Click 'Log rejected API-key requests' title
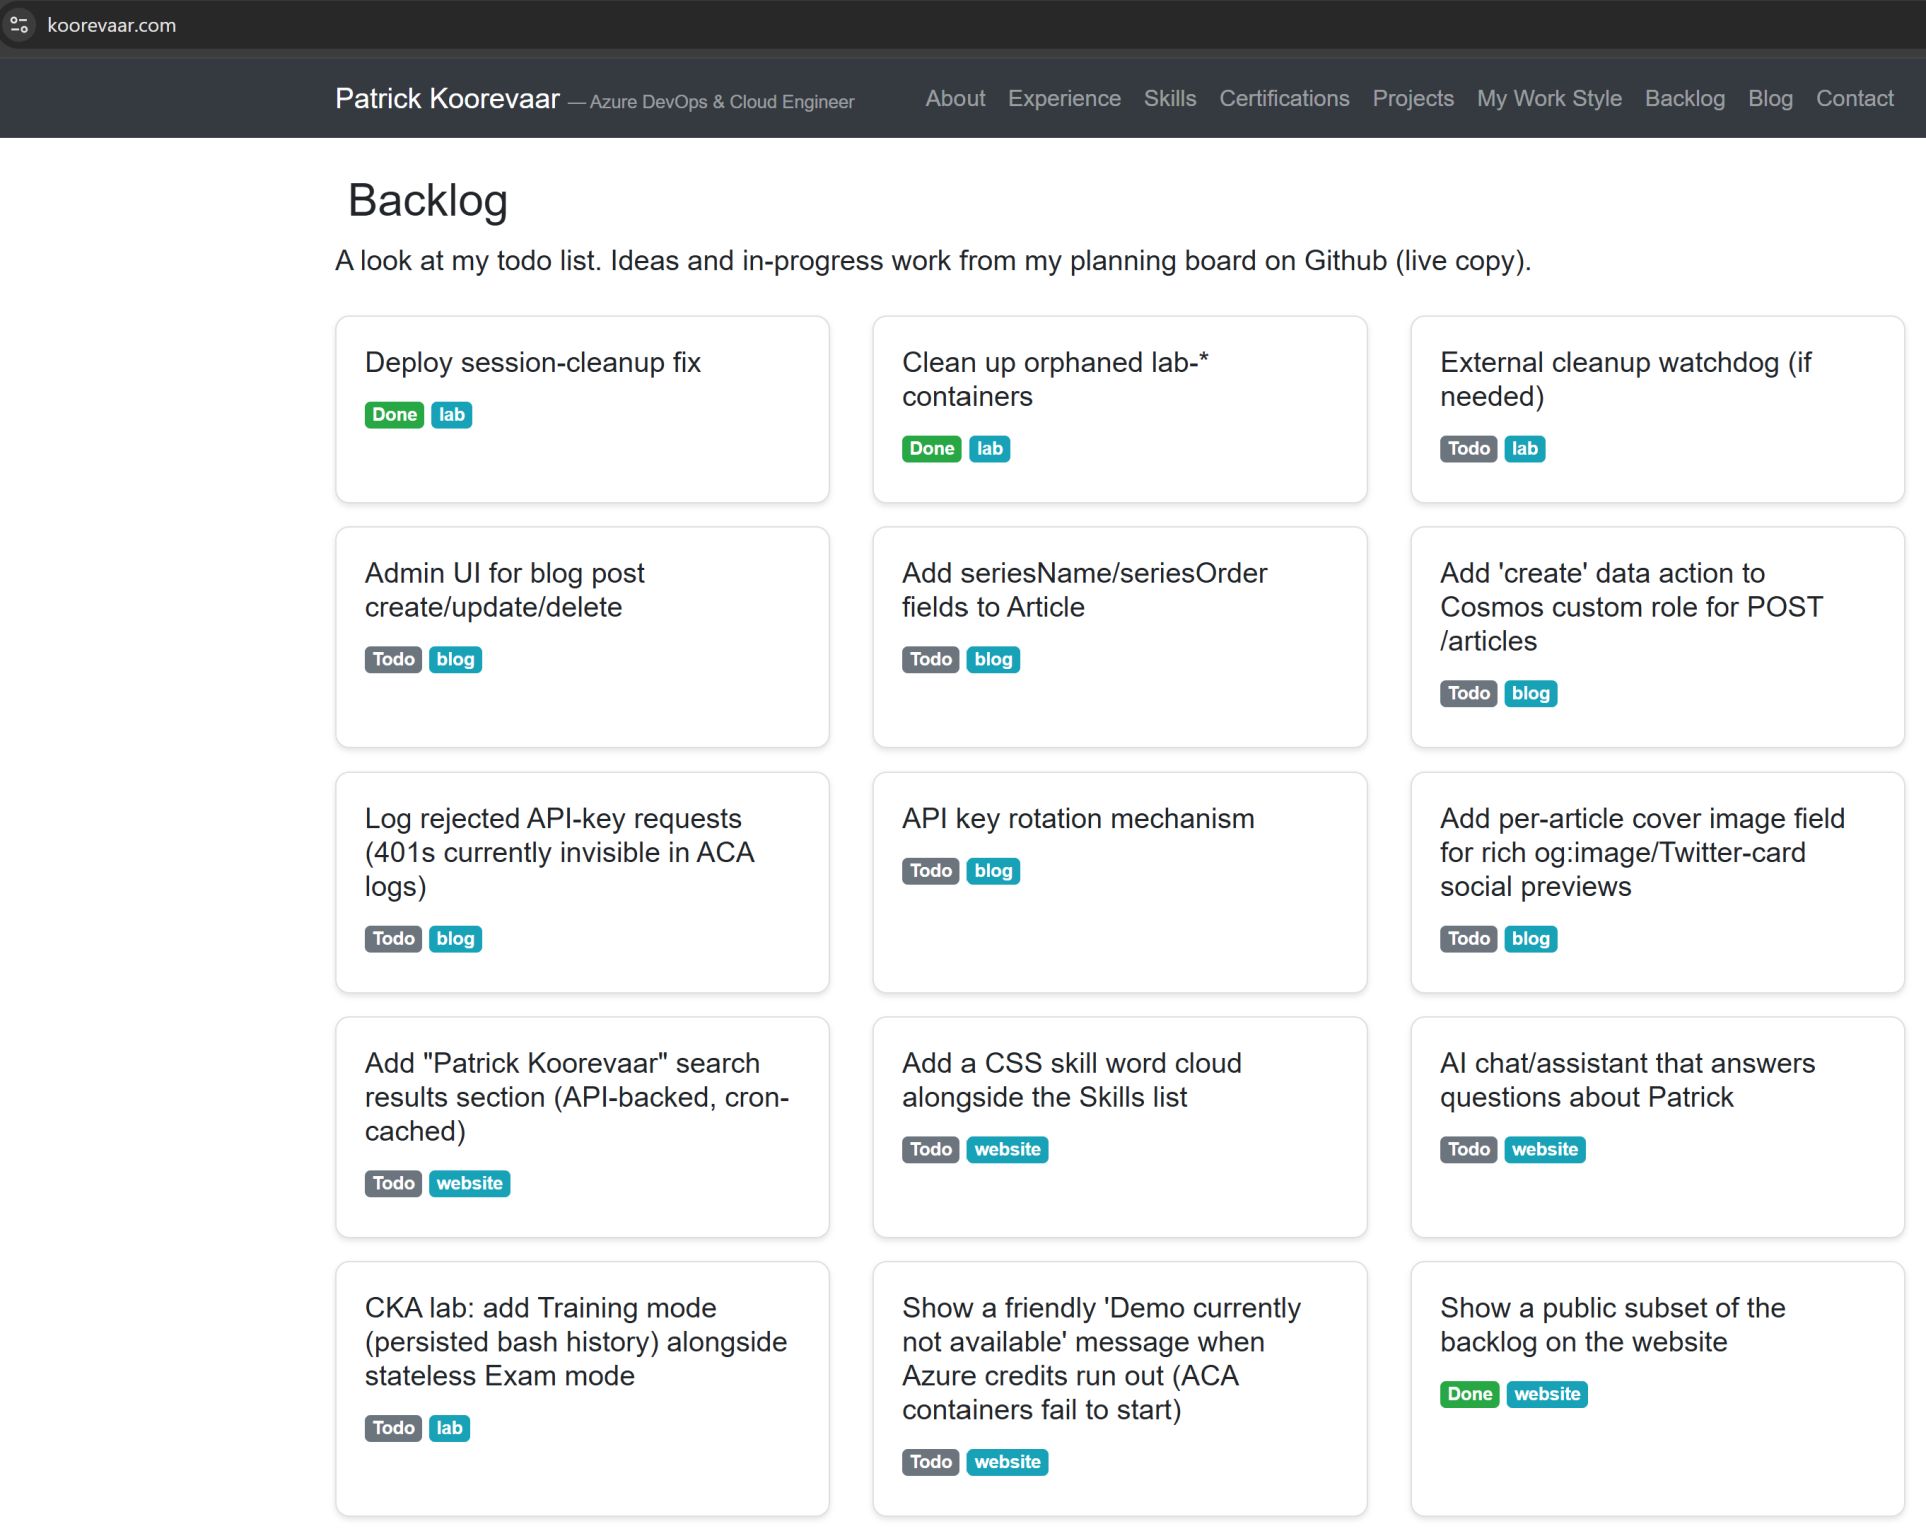This screenshot has width=1926, height=1536. pyautogui.click(x=559, y=852)
